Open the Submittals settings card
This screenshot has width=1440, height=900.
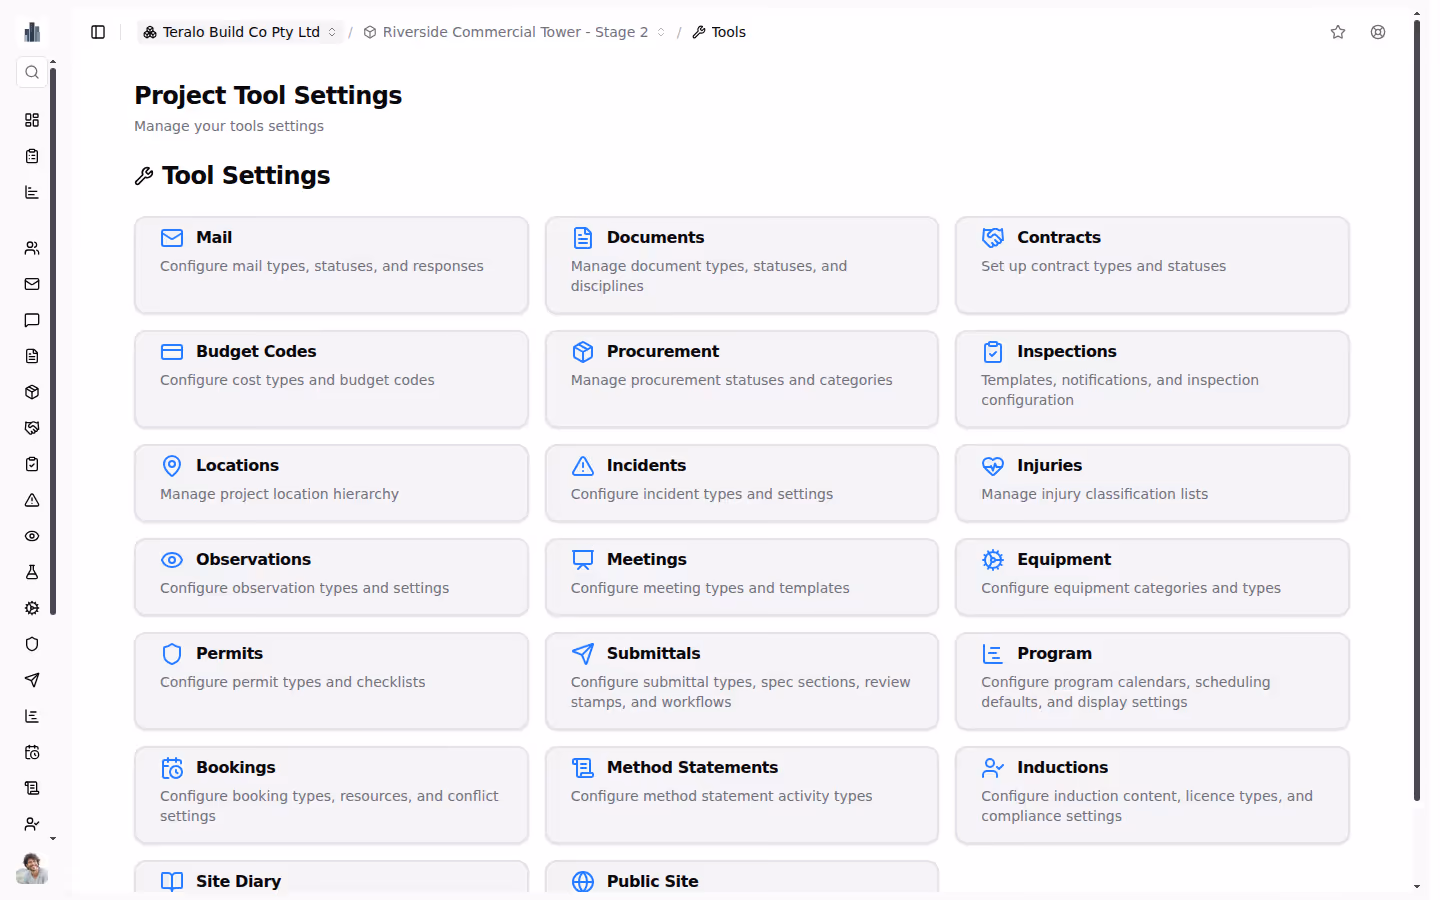[742, 681]
